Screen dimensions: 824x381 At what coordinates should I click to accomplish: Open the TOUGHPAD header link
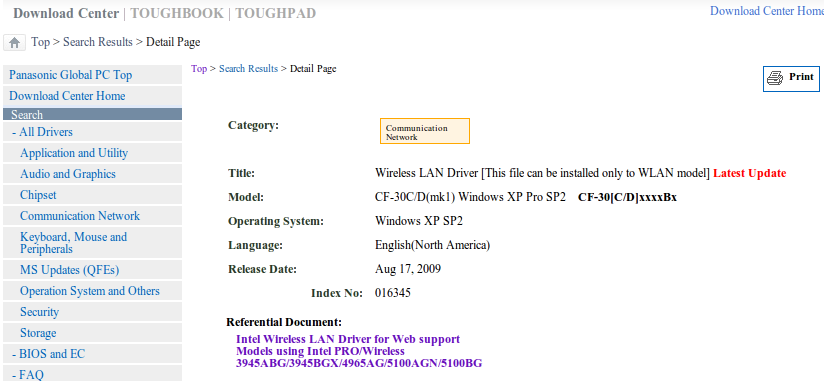(x=275, y=14)
